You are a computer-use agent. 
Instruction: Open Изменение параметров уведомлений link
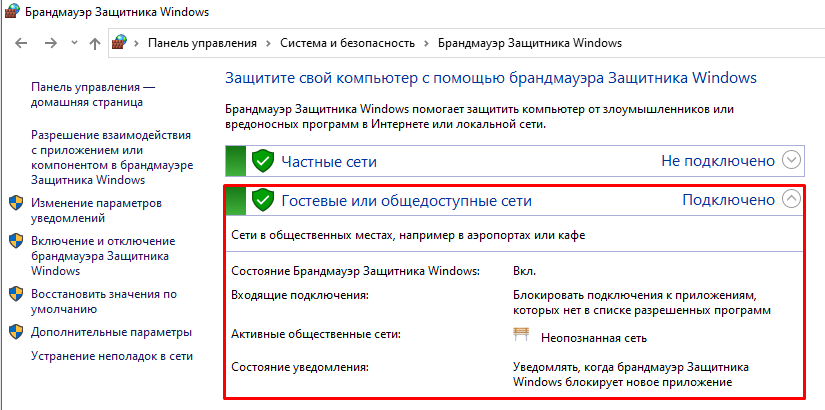click(96, 210)
